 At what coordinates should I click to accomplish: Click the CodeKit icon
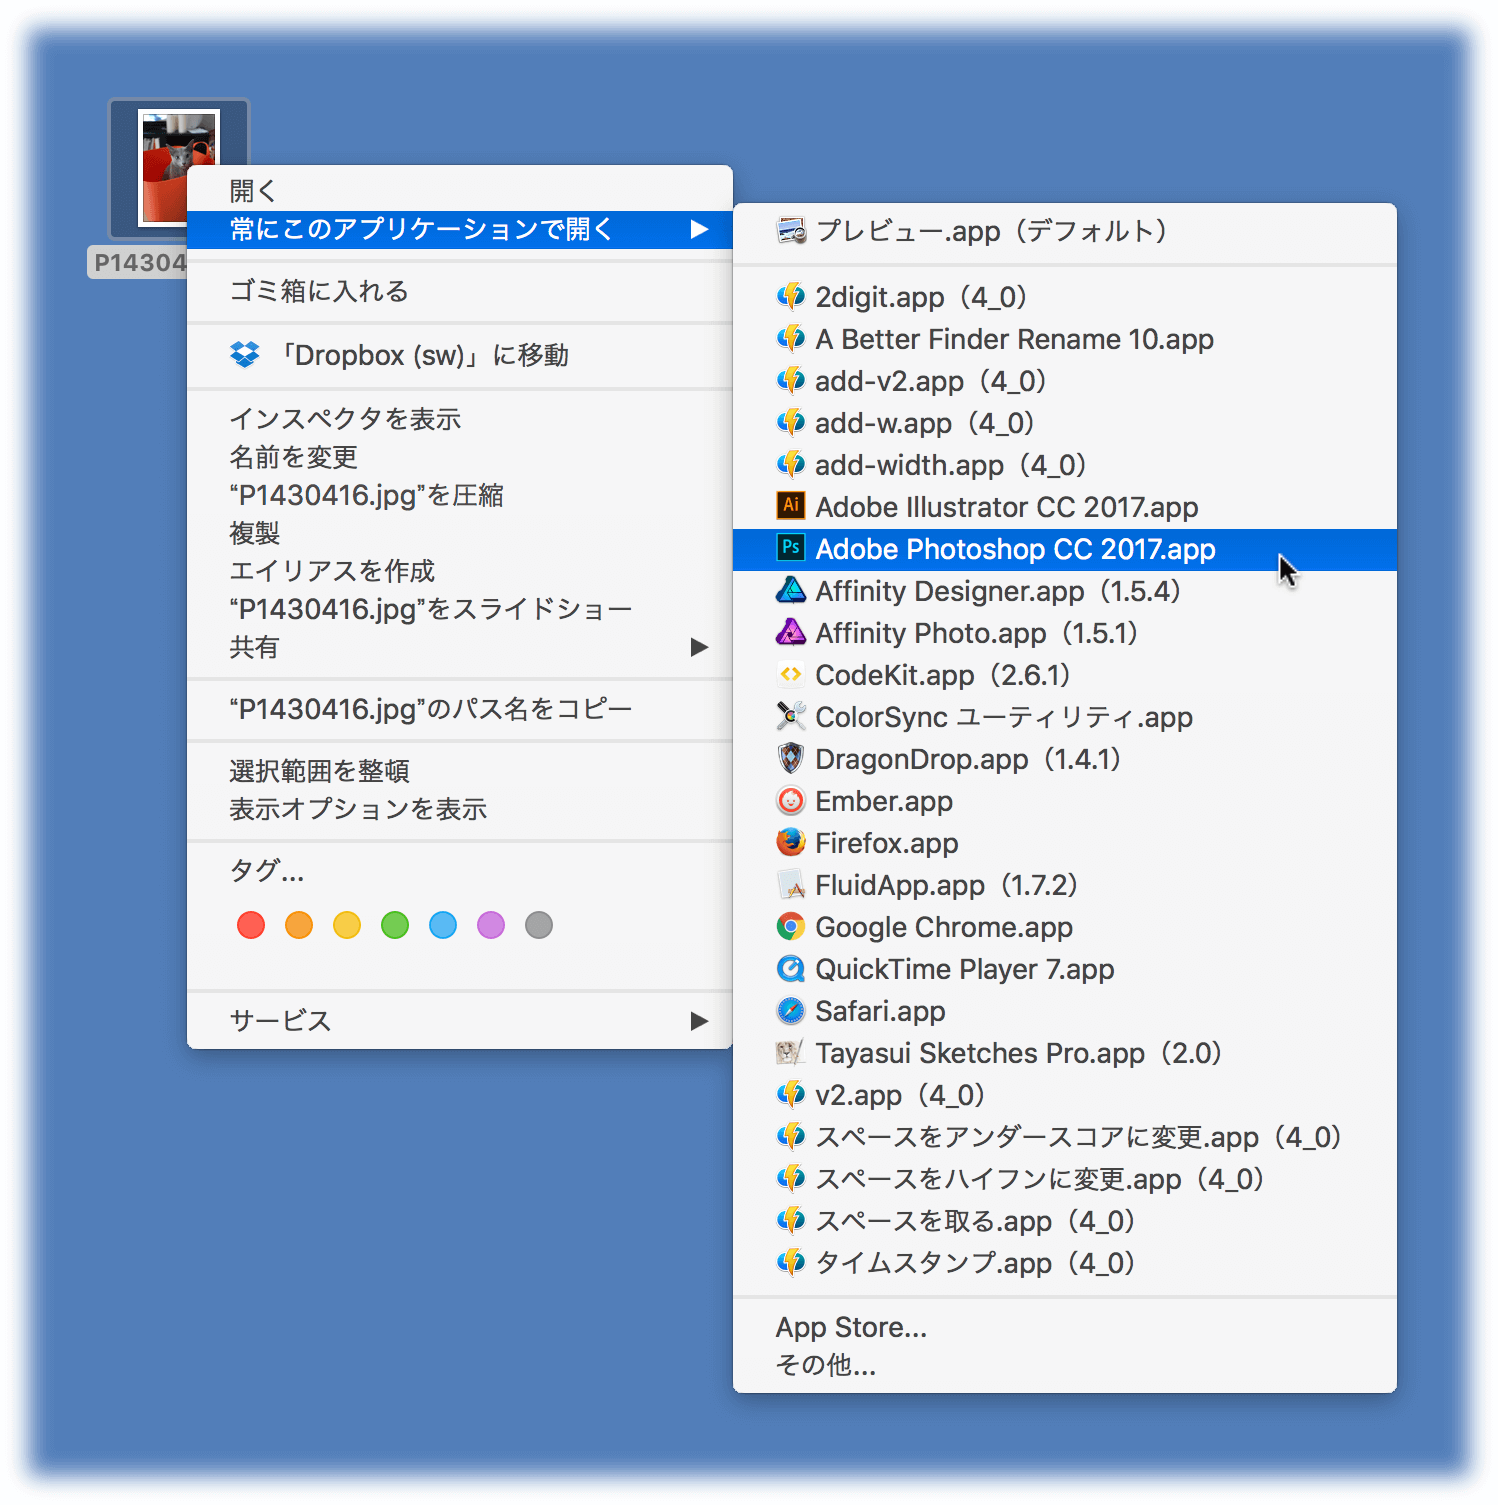791,675
